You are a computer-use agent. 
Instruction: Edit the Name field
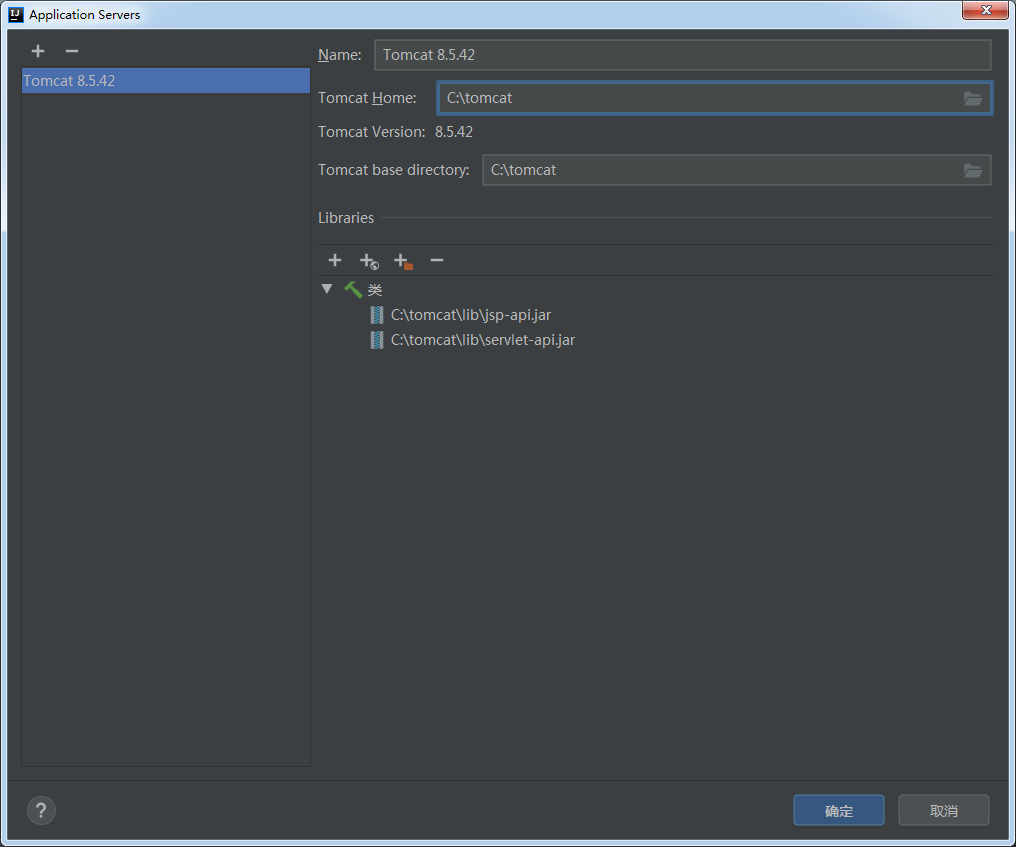[x=682, y=54]
